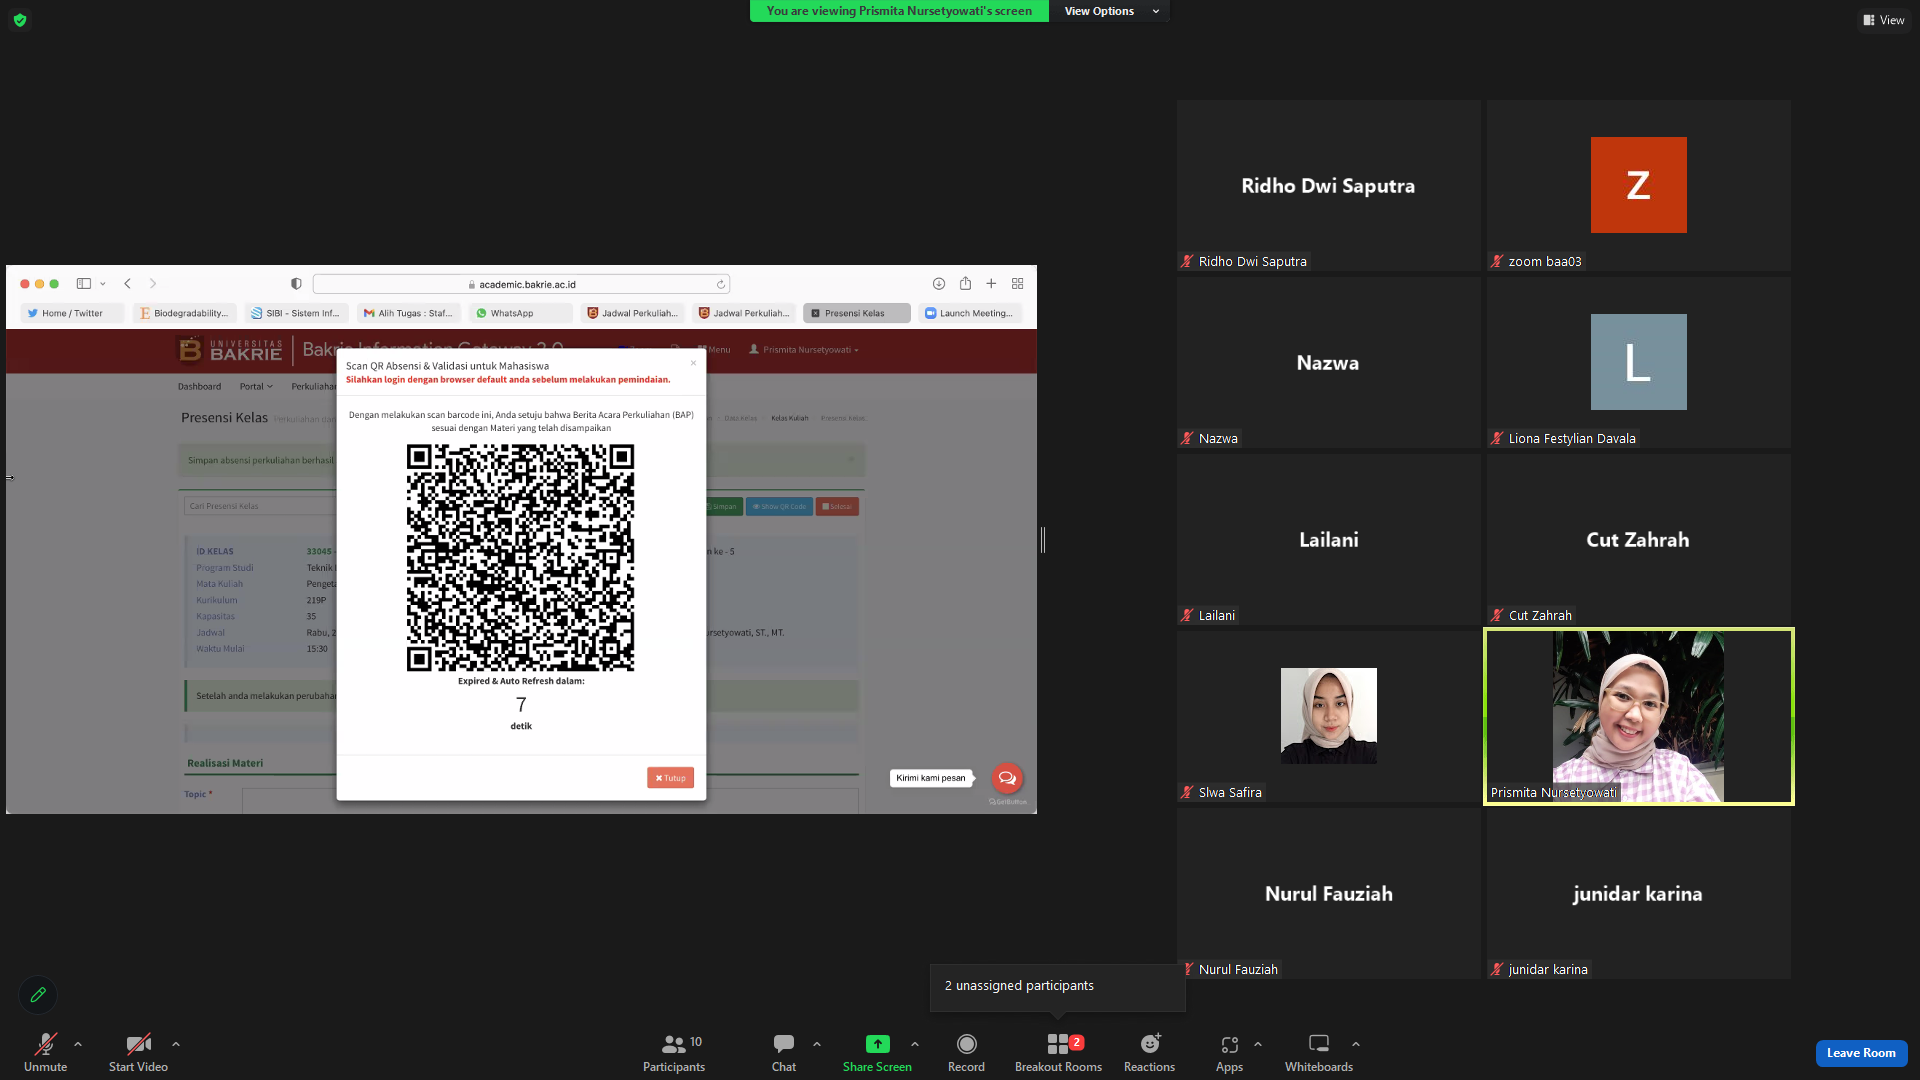Click the Cari Presensi Kelas search field

click(x=260, y=506)
